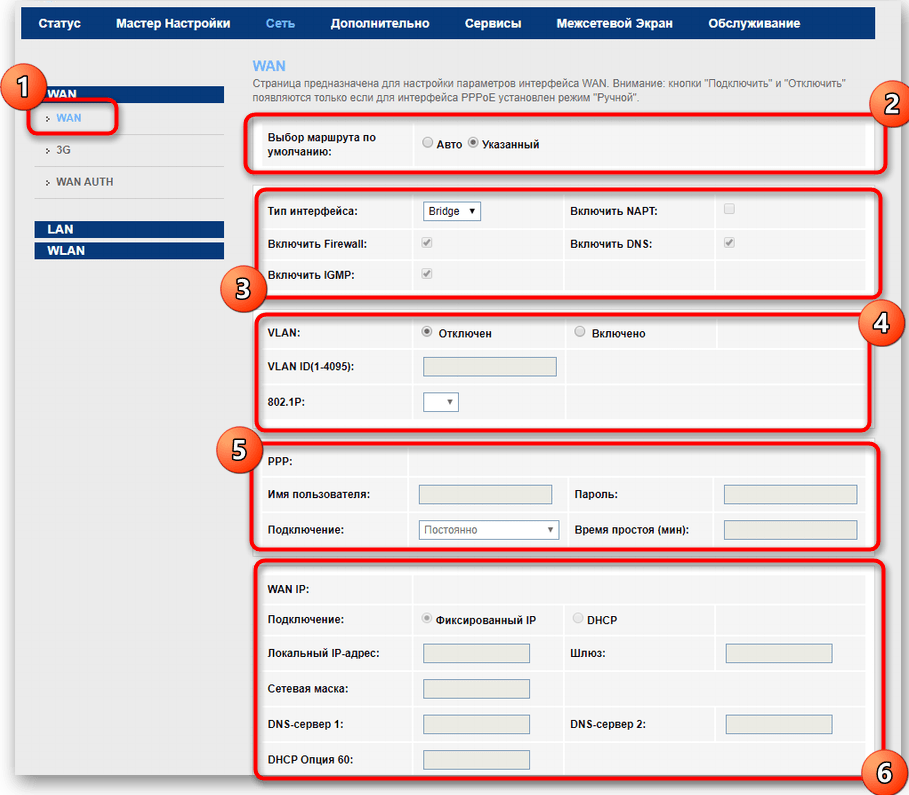
Task: Open the Статус tab
Action: (x=59, y=23)
